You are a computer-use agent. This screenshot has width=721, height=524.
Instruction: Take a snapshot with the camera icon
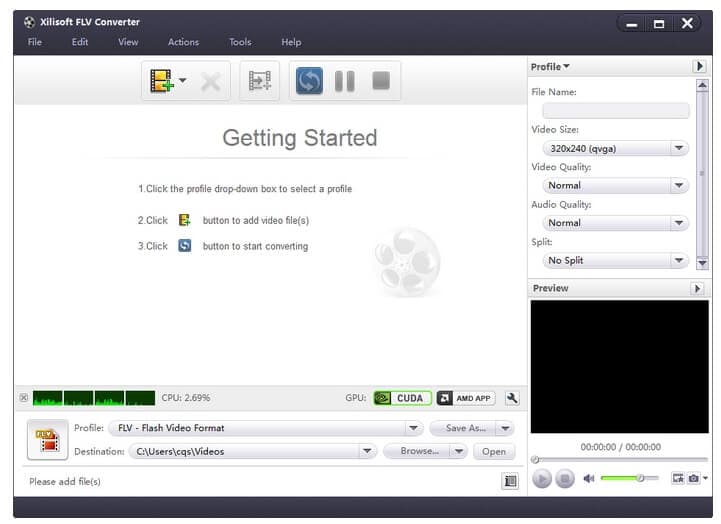693,478
